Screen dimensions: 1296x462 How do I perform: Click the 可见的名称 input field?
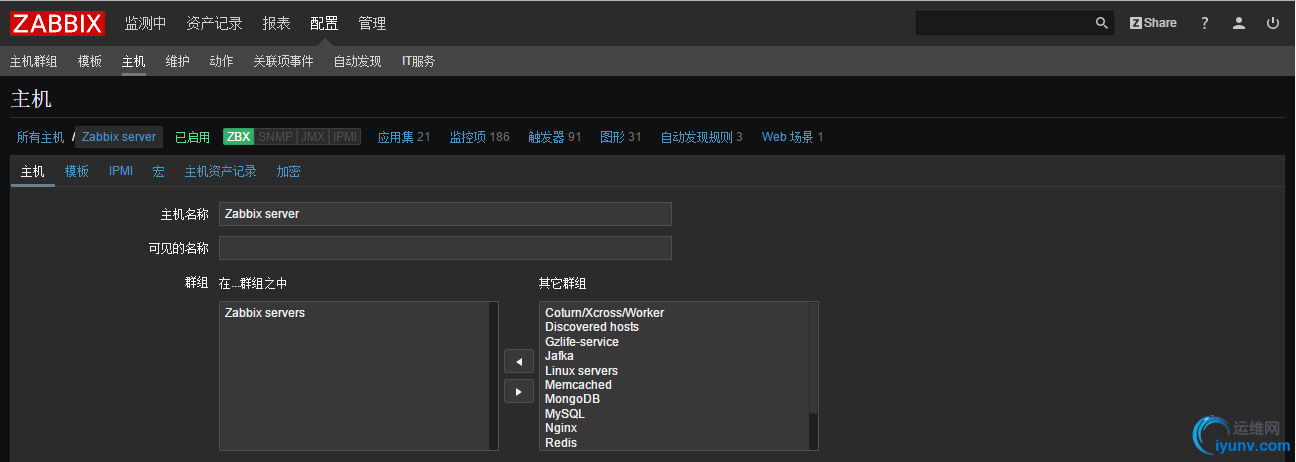tap(445, 248)
